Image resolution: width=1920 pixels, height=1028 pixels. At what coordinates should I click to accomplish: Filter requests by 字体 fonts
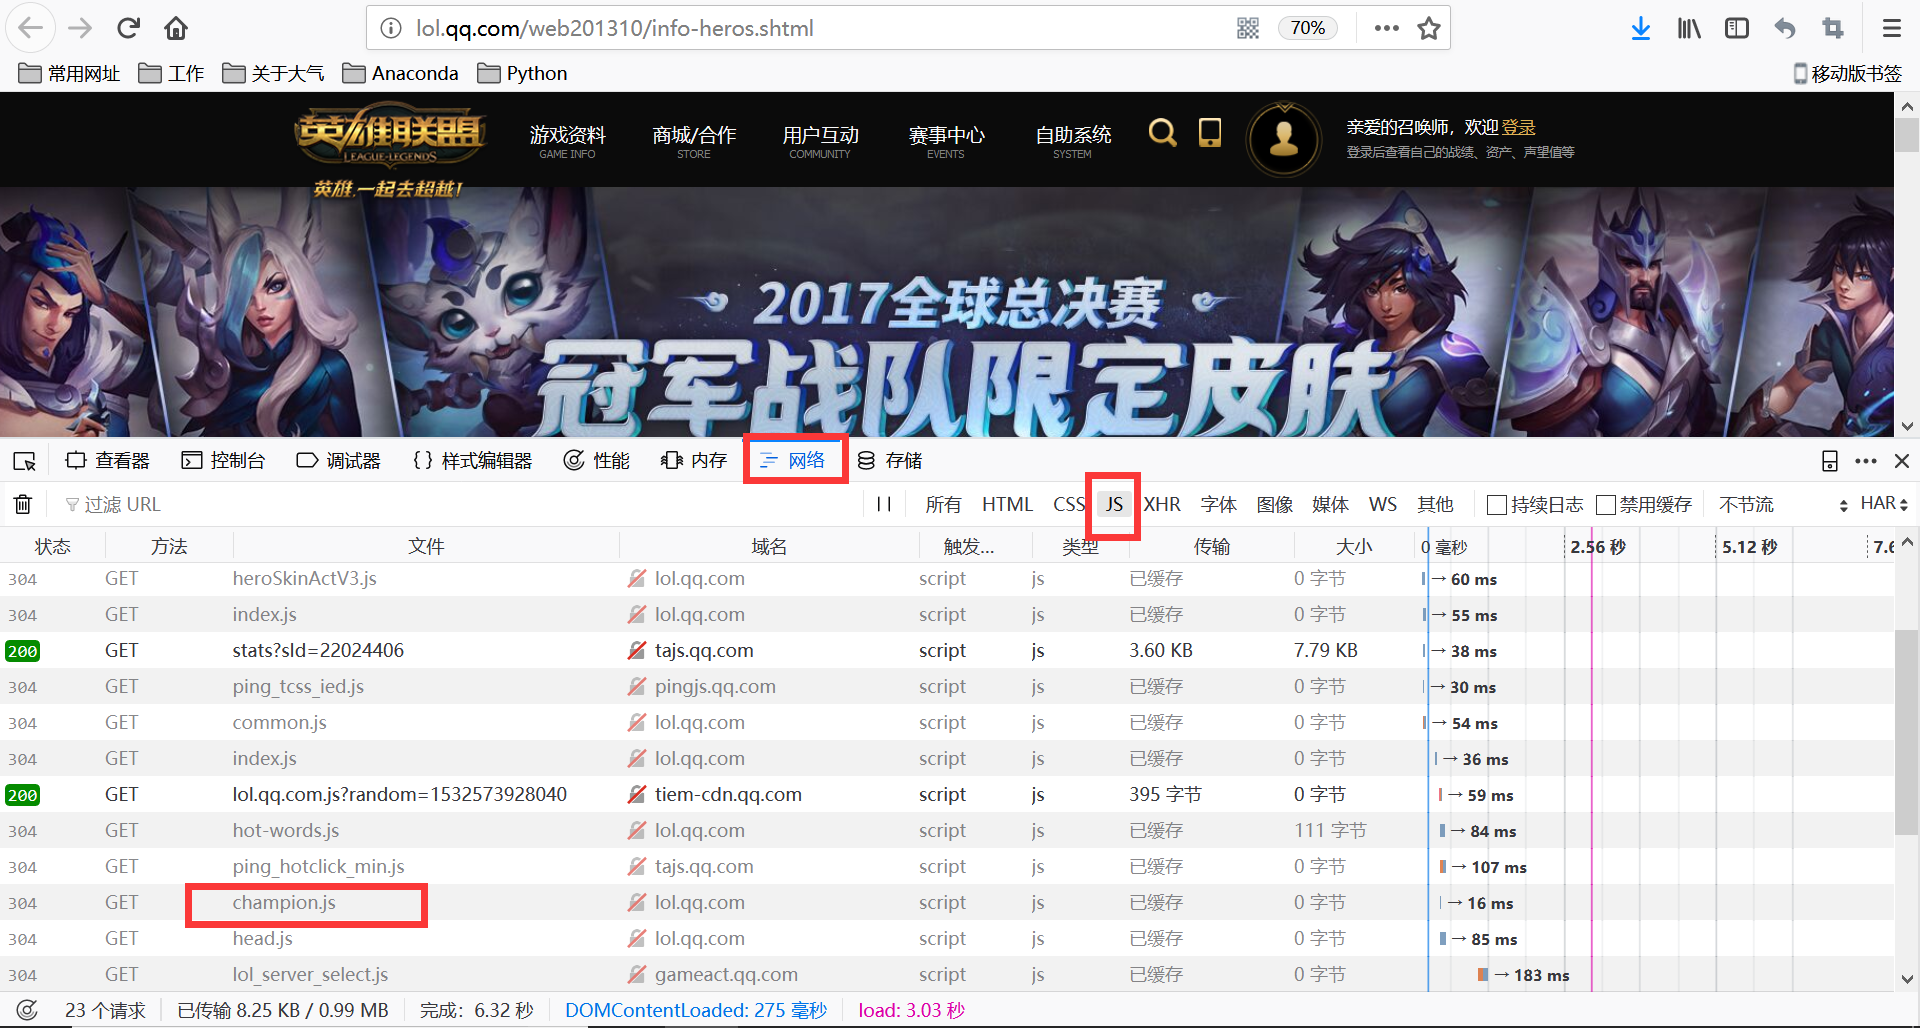[1218, 504]
